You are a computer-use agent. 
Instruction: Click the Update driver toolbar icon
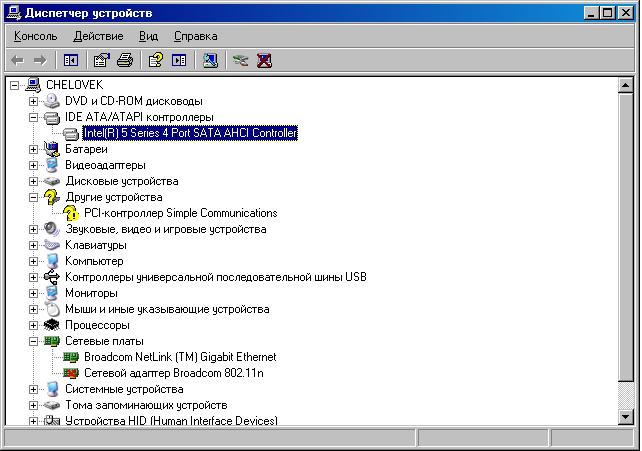point(240,61)
